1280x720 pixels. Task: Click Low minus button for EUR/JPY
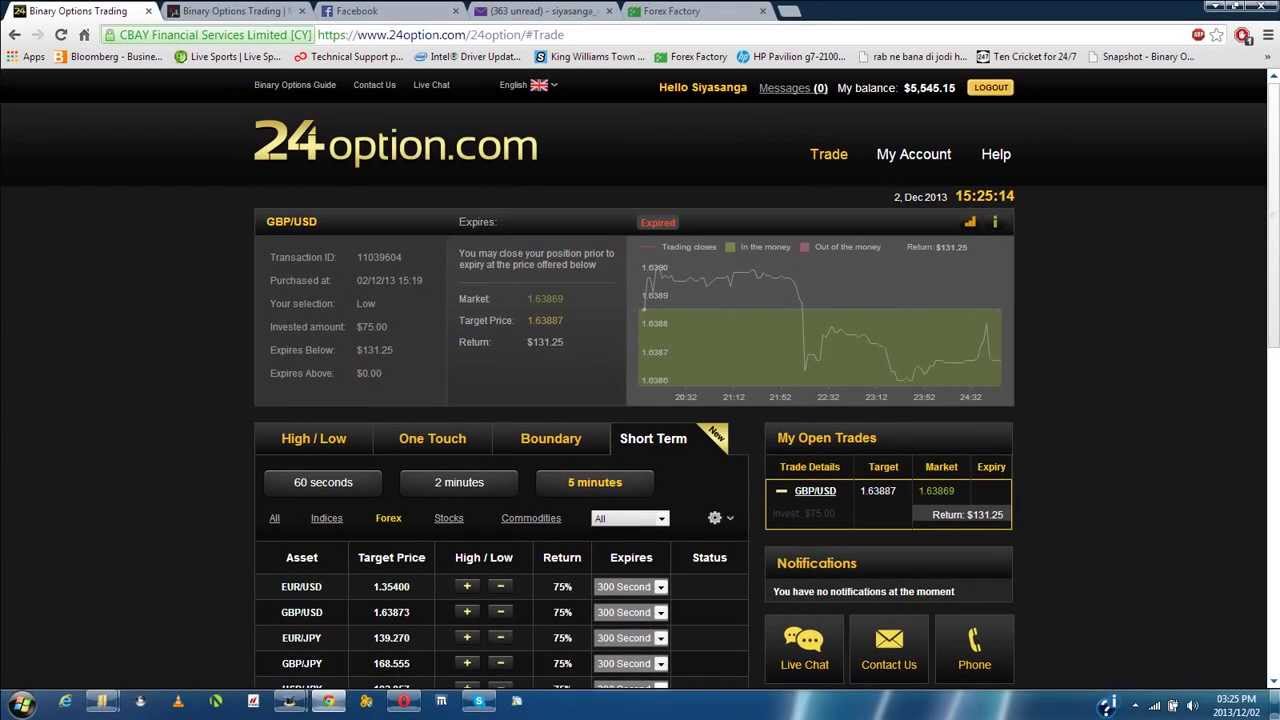coord(500,637)
